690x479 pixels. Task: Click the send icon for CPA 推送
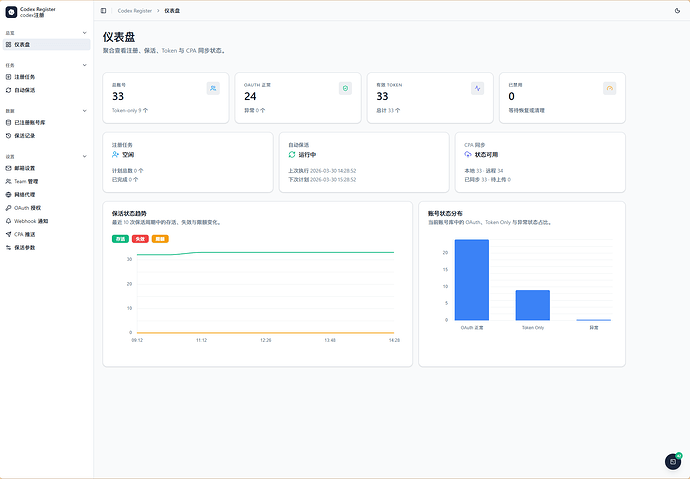[x=8, y=234]
